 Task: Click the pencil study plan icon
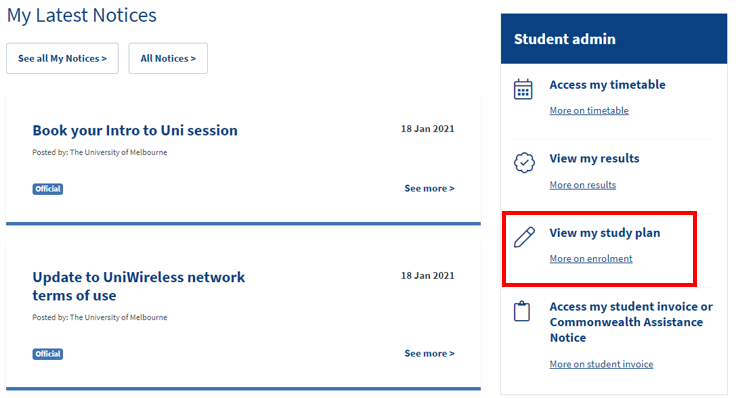point(524,237)
